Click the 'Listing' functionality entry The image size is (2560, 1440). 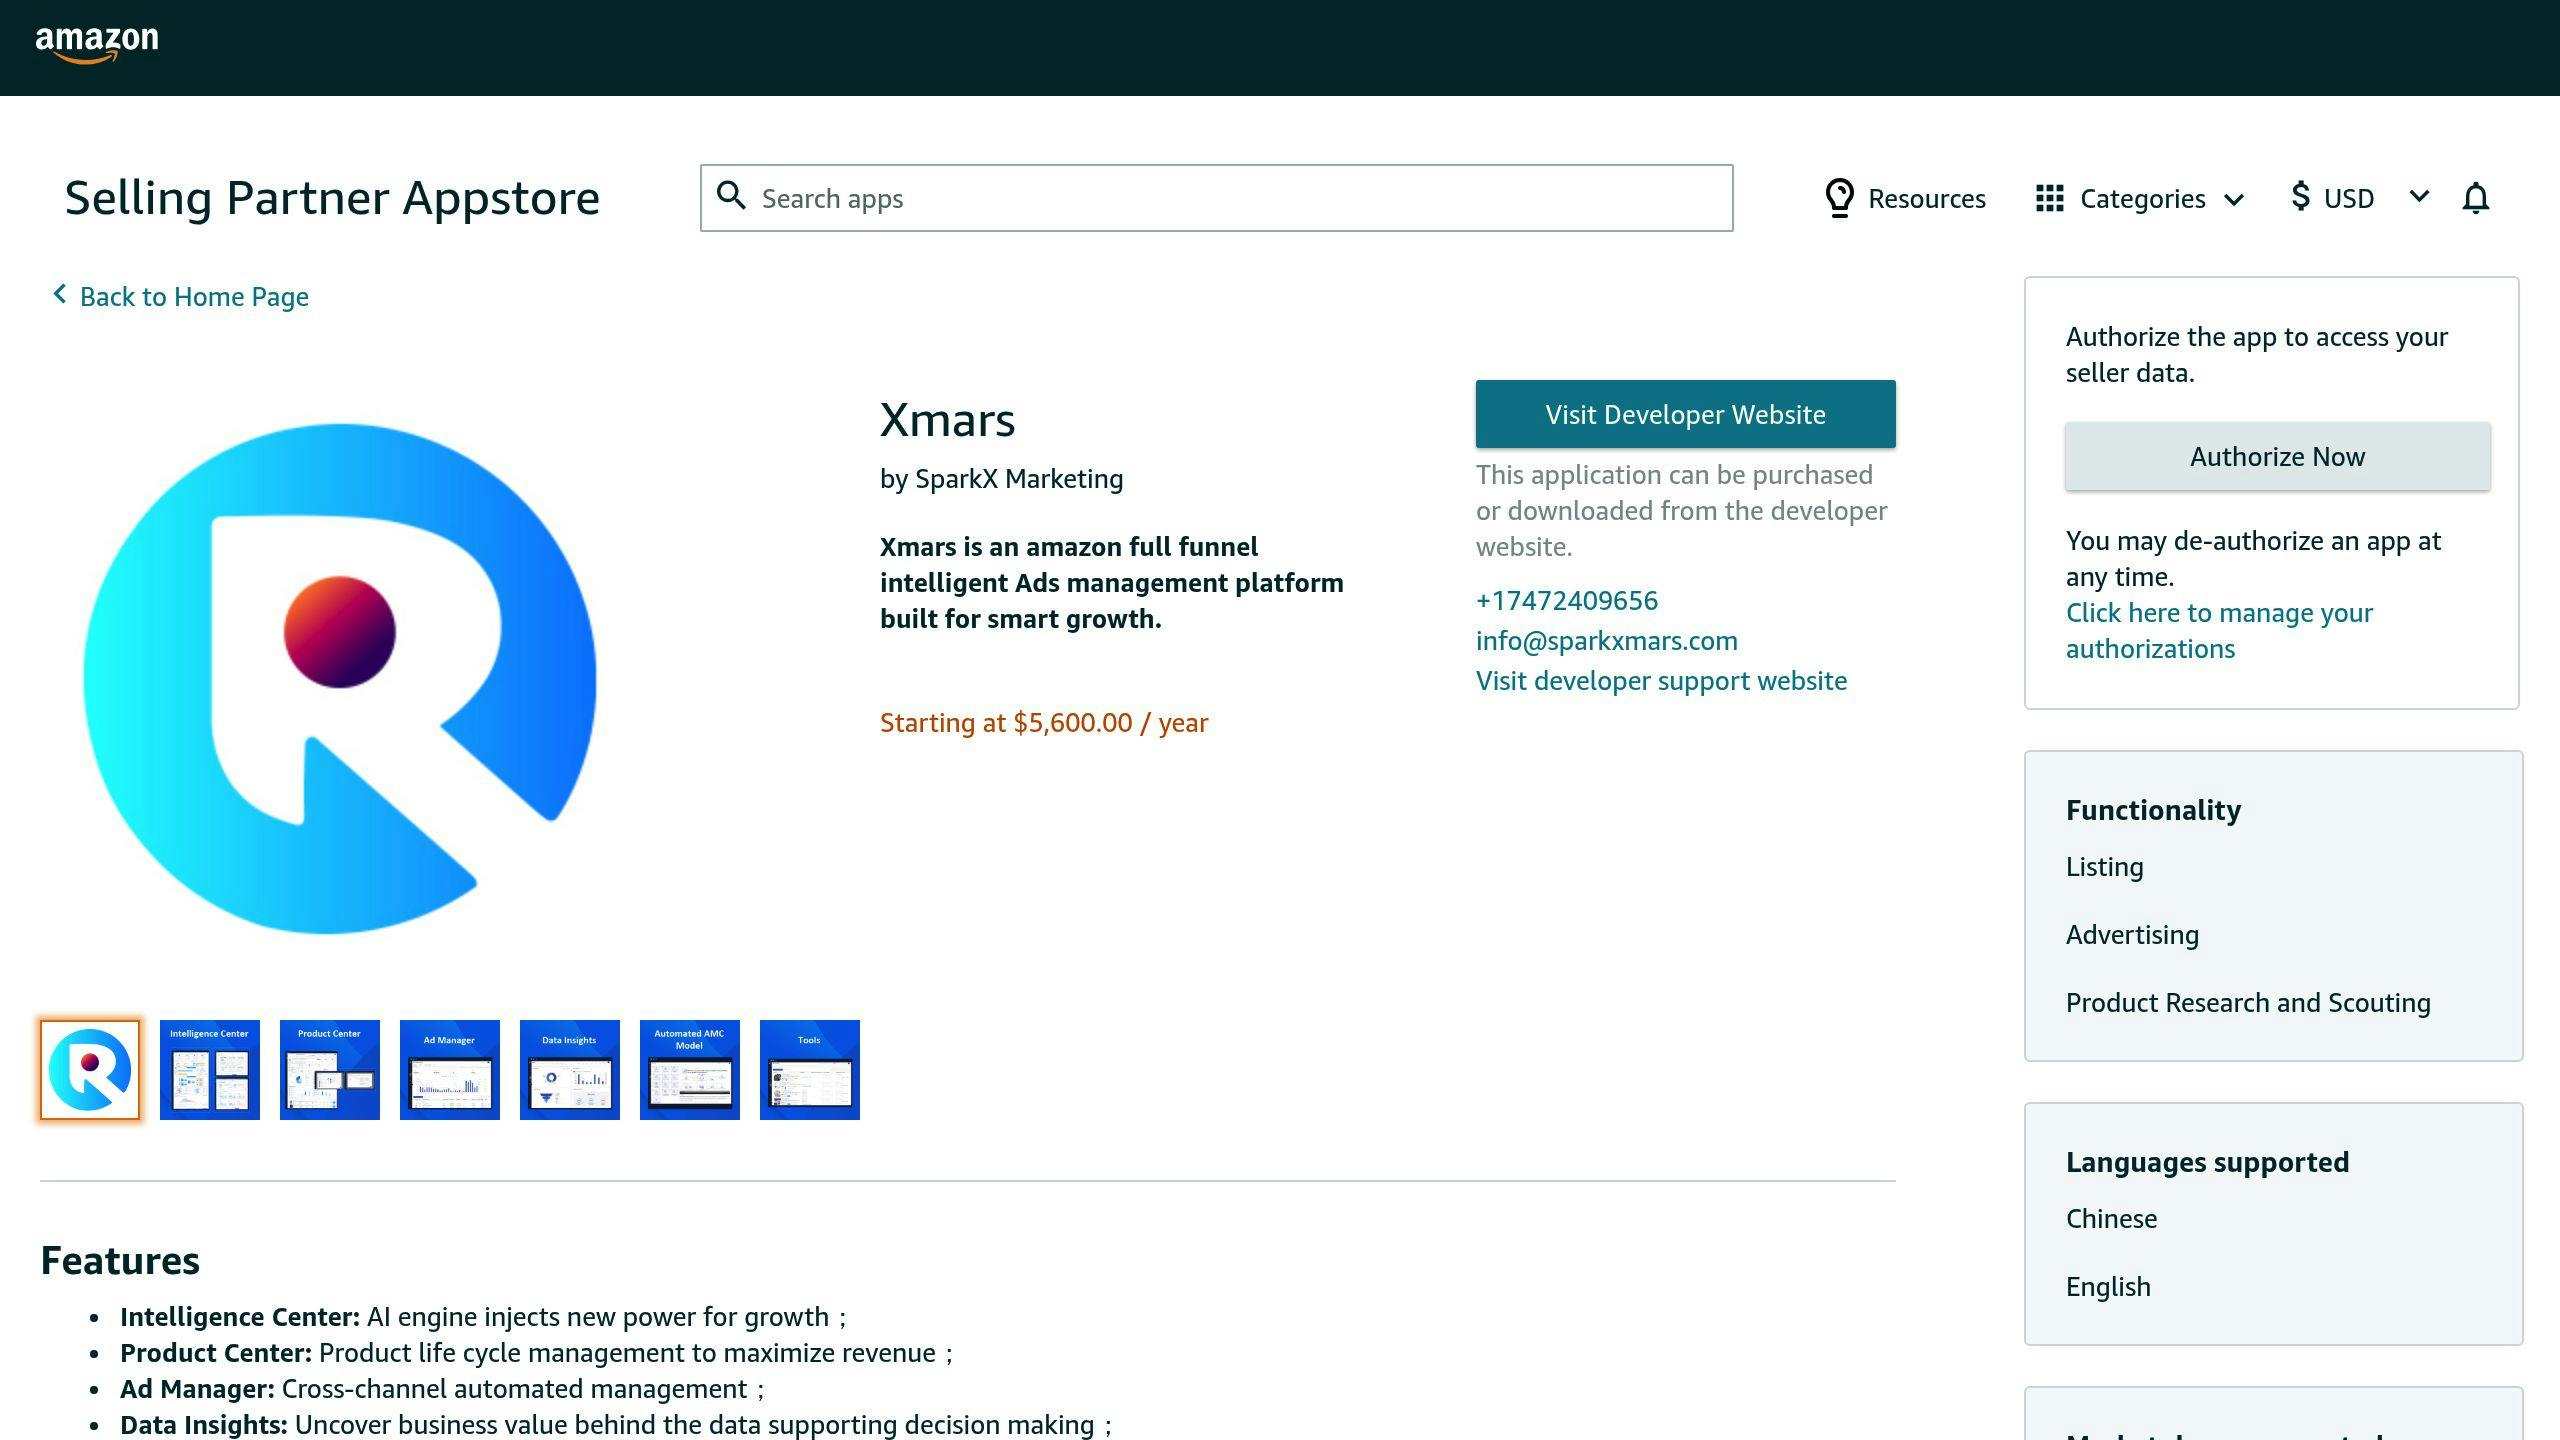pos(2104,867)
